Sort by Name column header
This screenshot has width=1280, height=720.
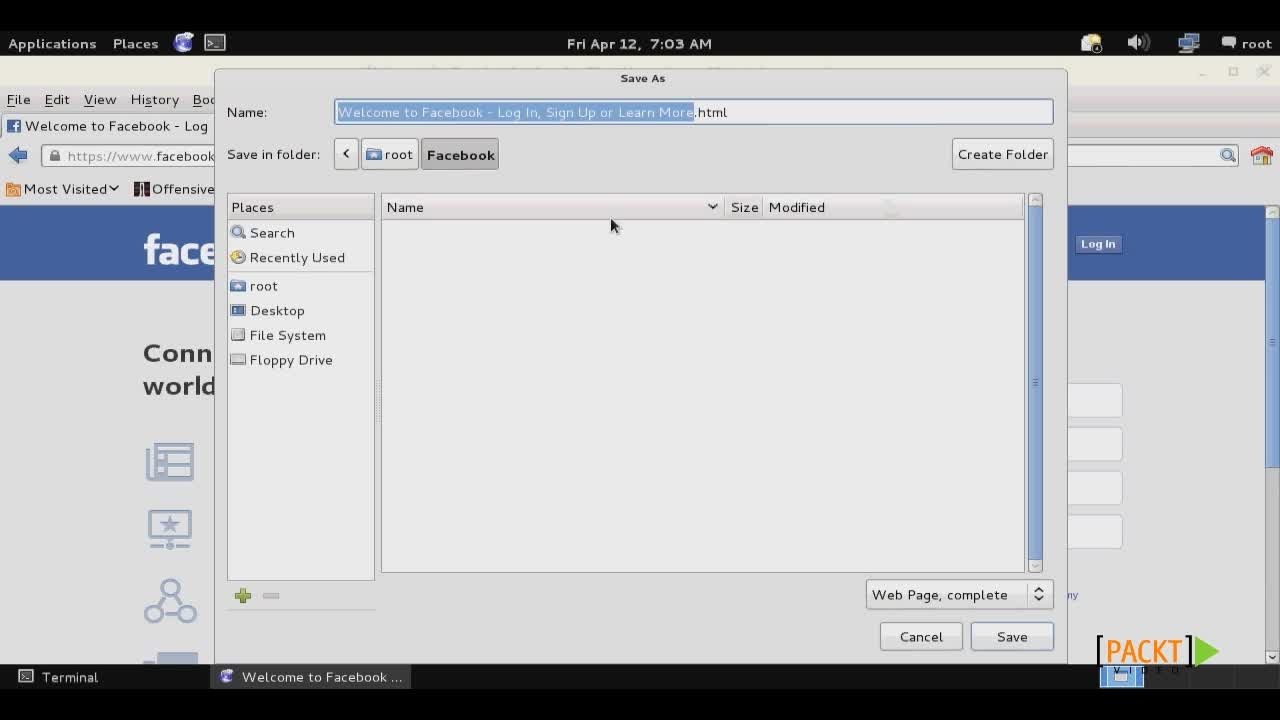[553, 207]
